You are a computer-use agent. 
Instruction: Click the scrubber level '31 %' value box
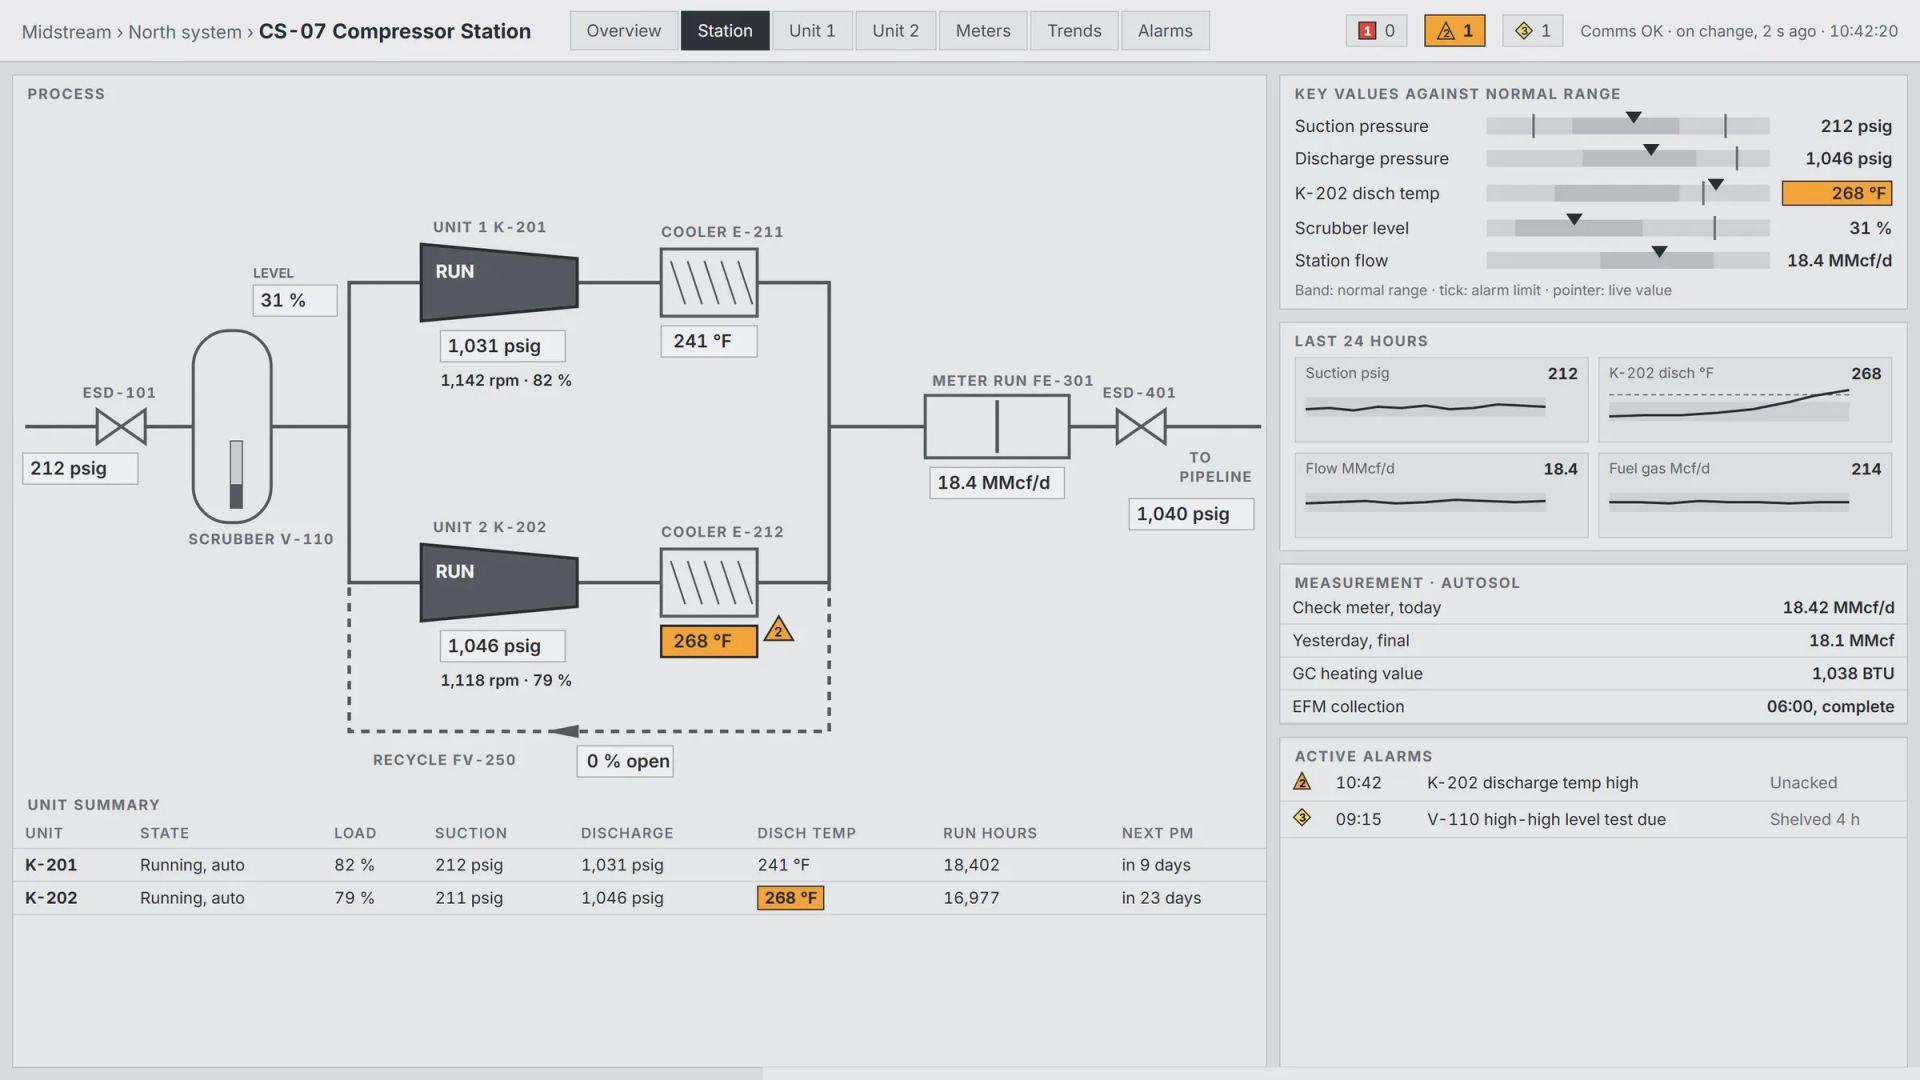[295, 300]
